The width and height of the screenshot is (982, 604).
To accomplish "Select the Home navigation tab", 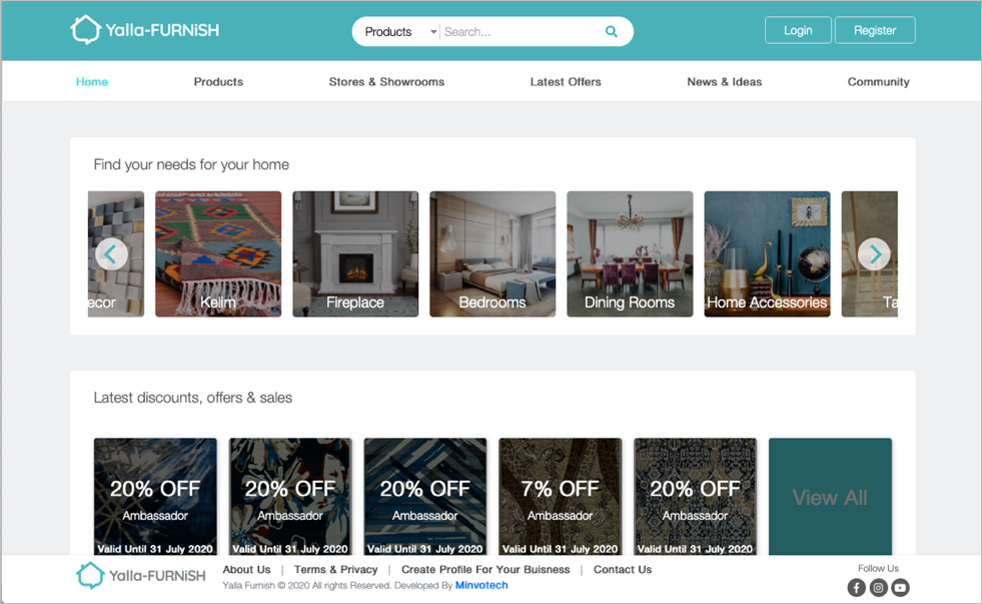I will [x=92, y=81].
